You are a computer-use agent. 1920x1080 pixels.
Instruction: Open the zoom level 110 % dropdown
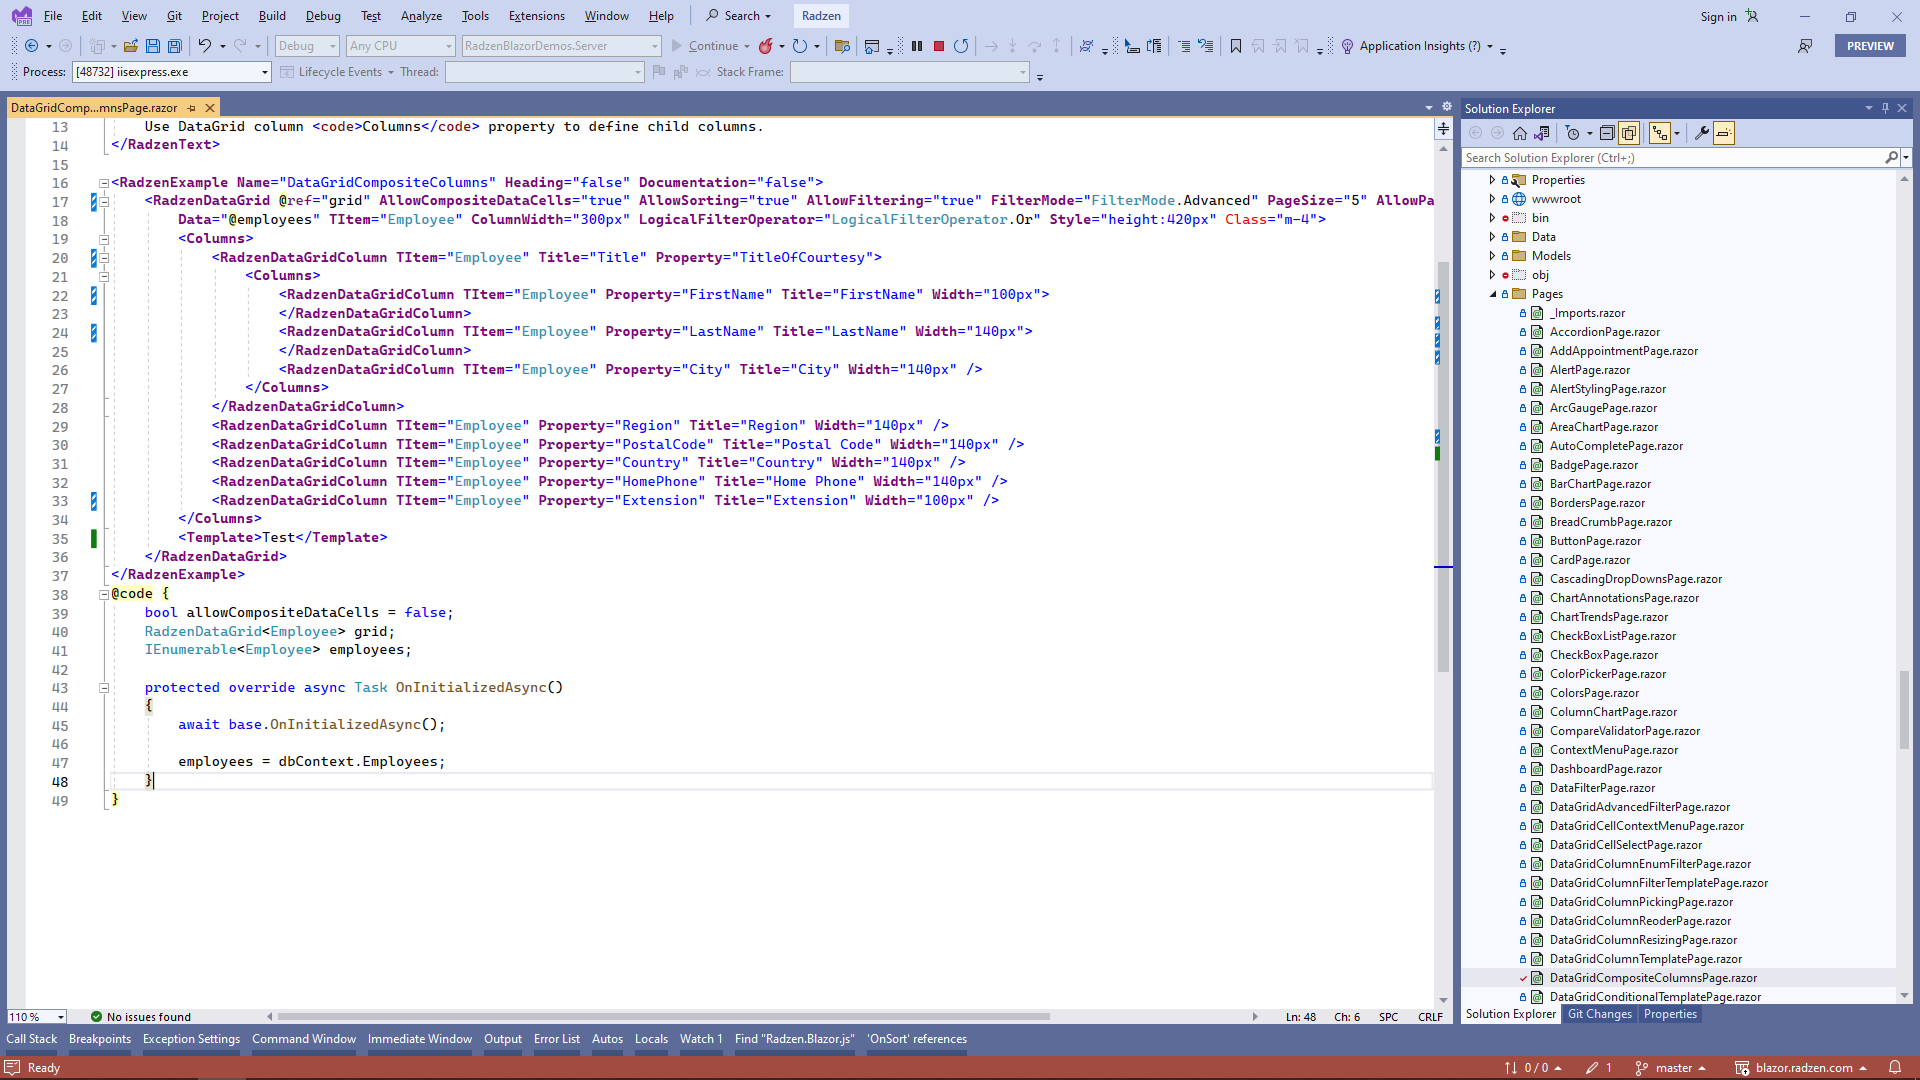point(36,1017)
